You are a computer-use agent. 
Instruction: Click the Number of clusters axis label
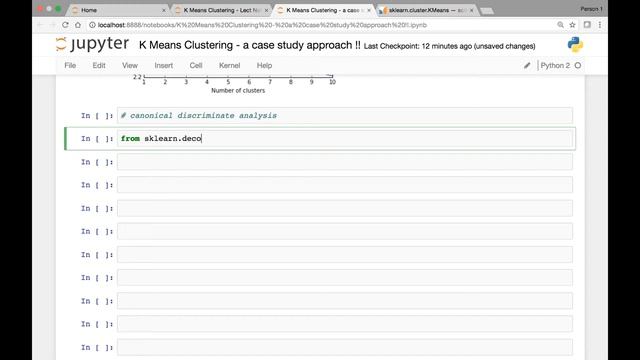point(238,91)
